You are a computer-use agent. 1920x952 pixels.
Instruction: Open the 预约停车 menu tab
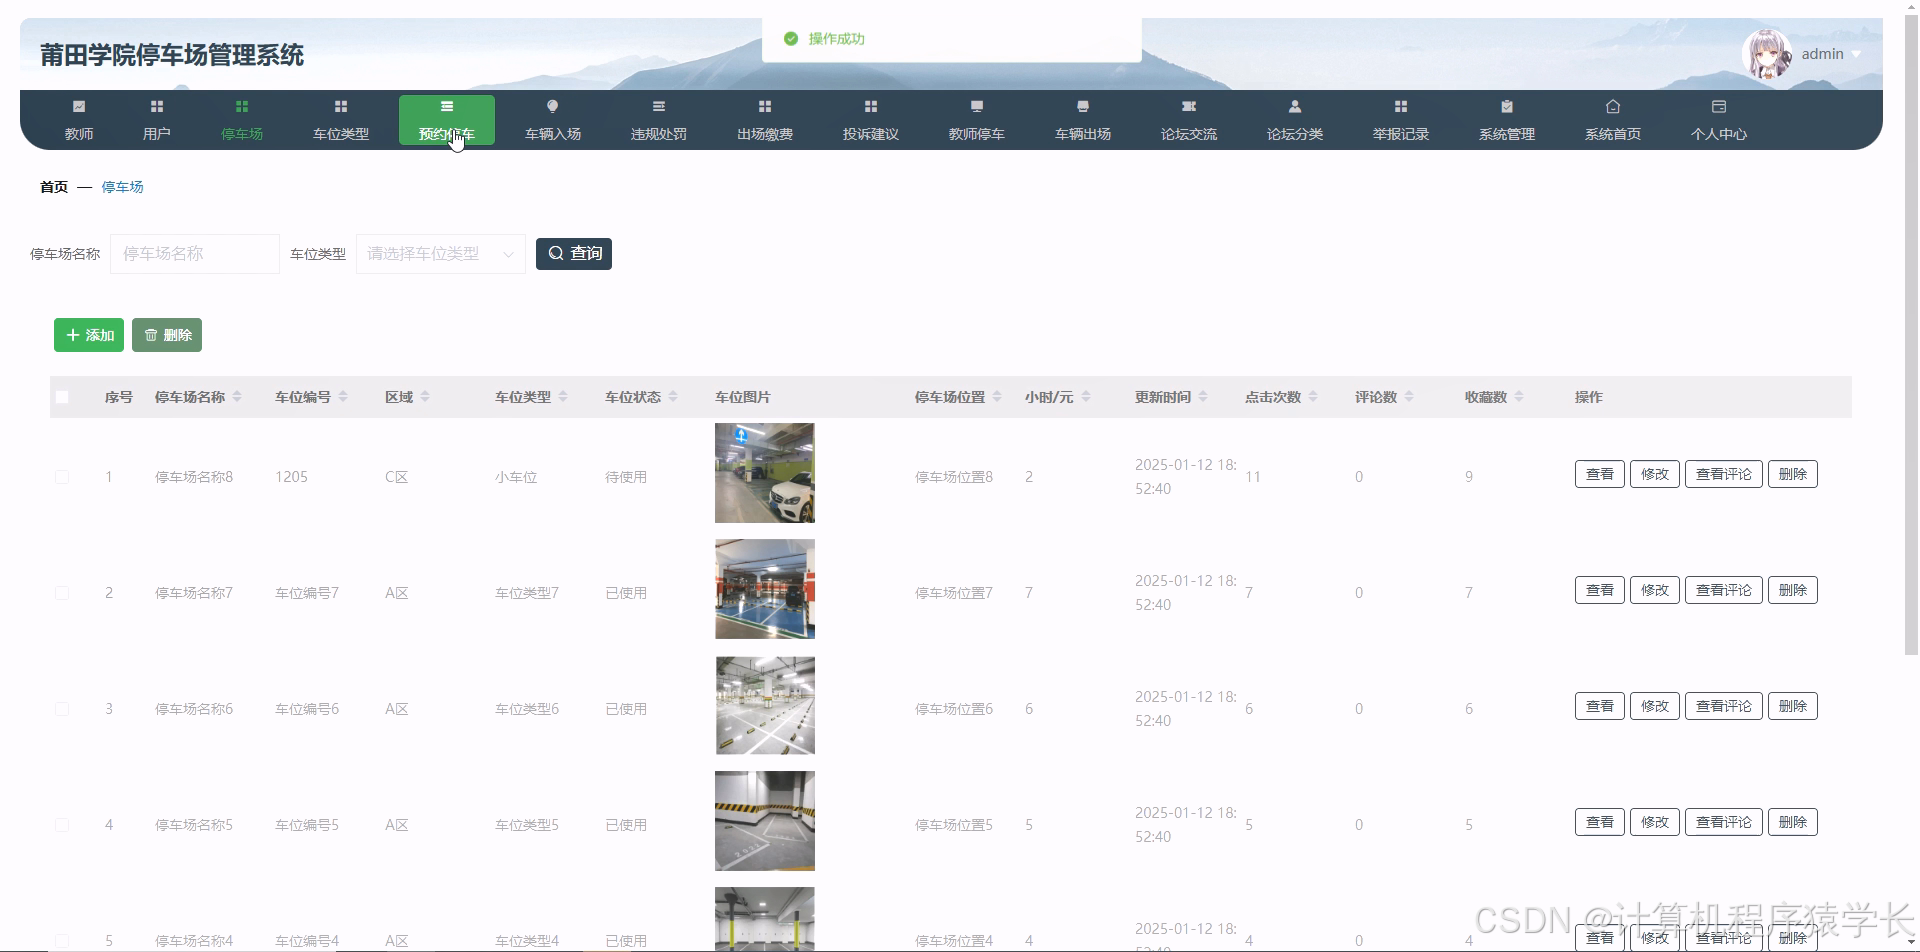pos(447,120)
